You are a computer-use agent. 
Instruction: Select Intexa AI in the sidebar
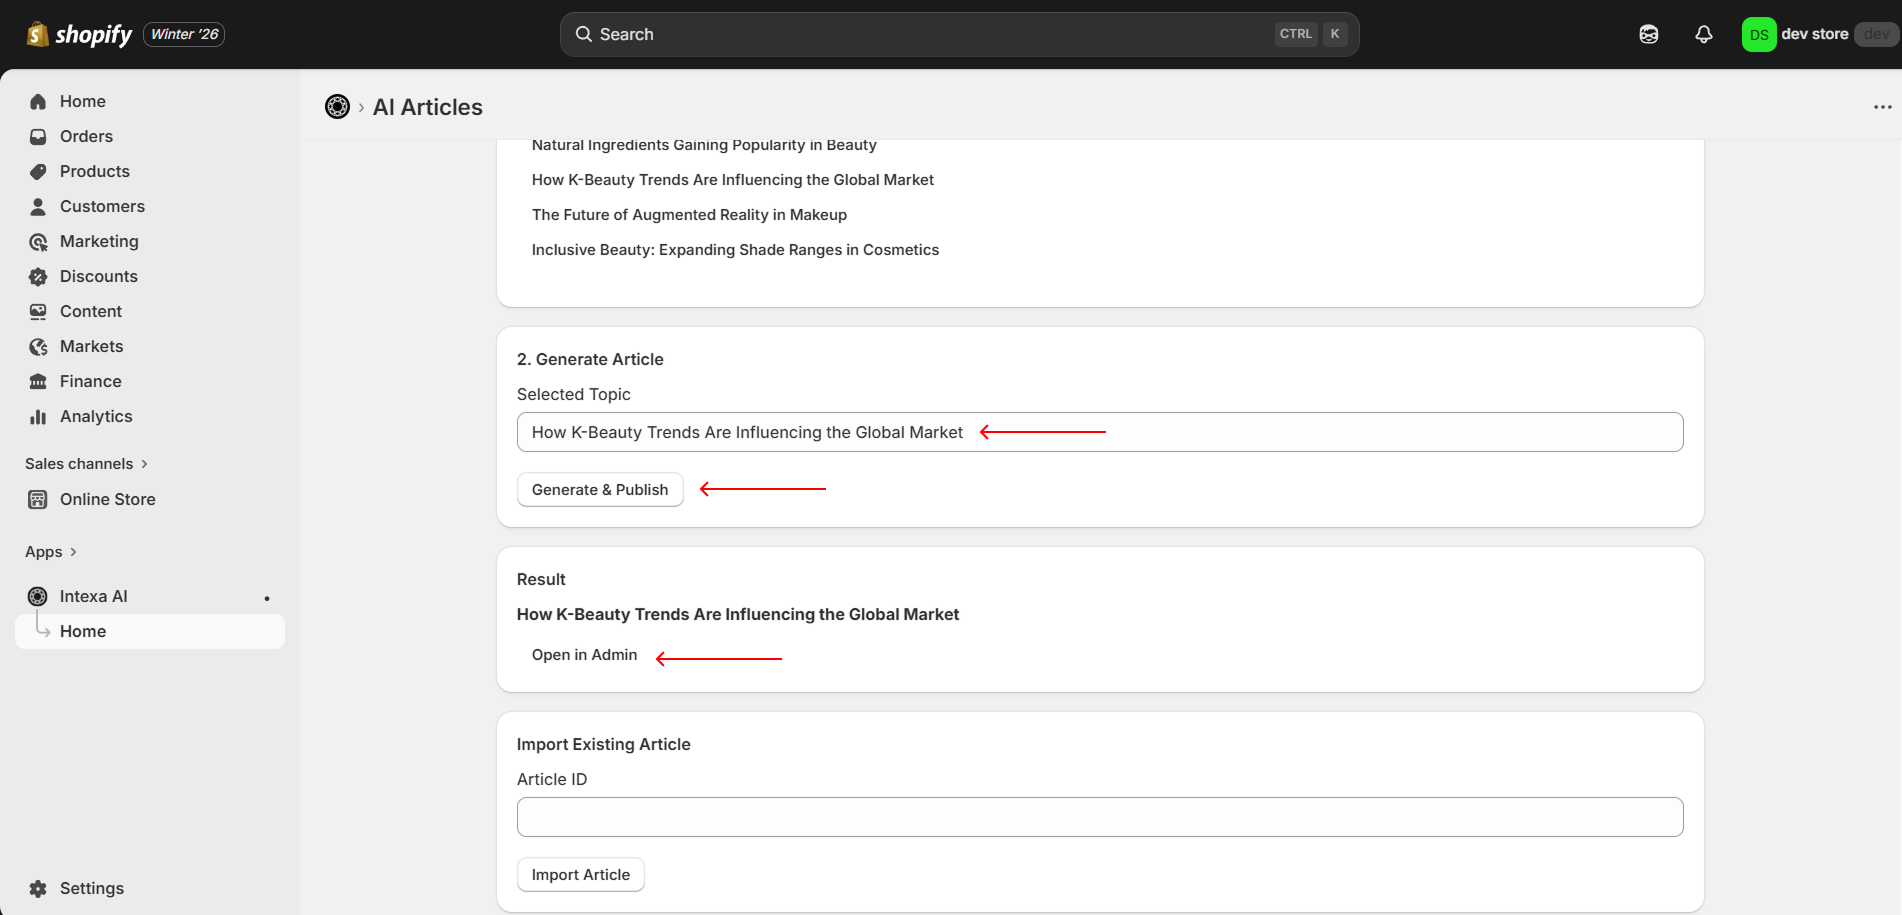coord(93,596)
